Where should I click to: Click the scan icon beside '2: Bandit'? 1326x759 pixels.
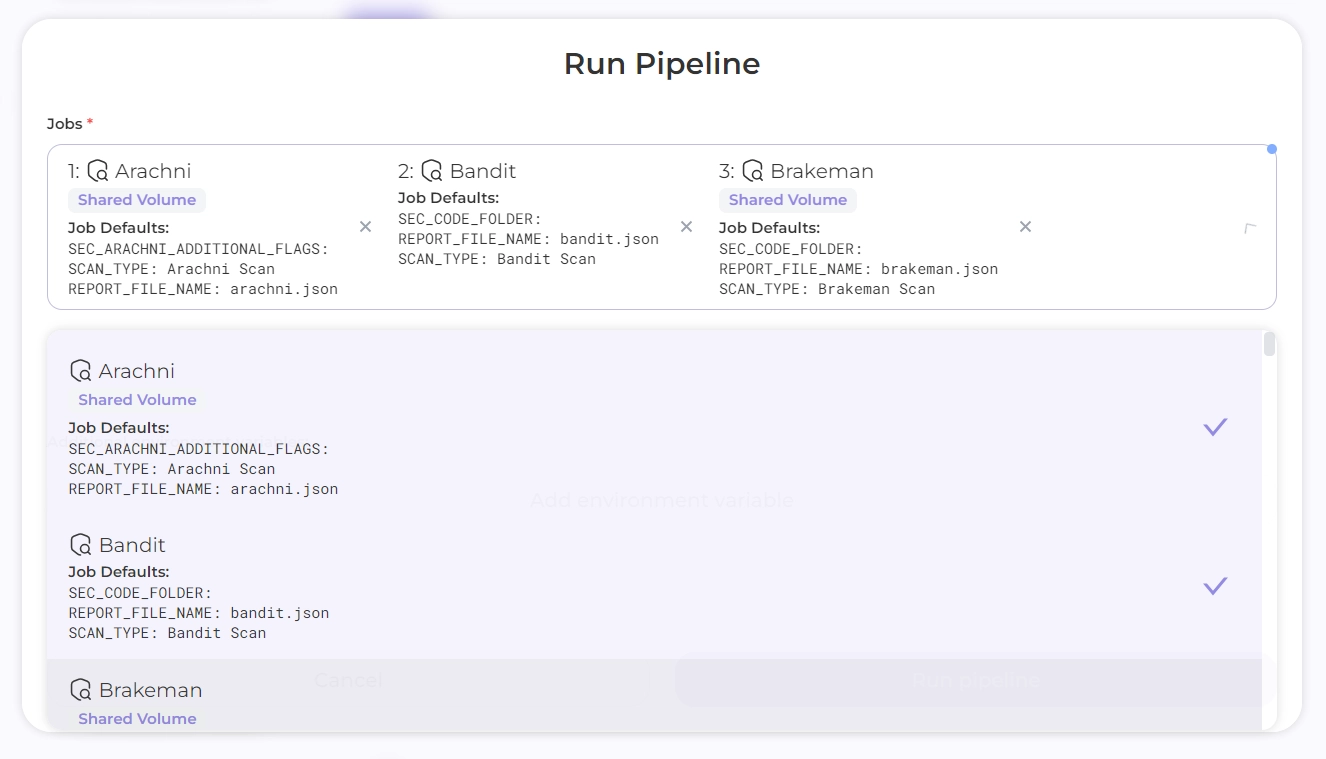[x=432, y=171]
